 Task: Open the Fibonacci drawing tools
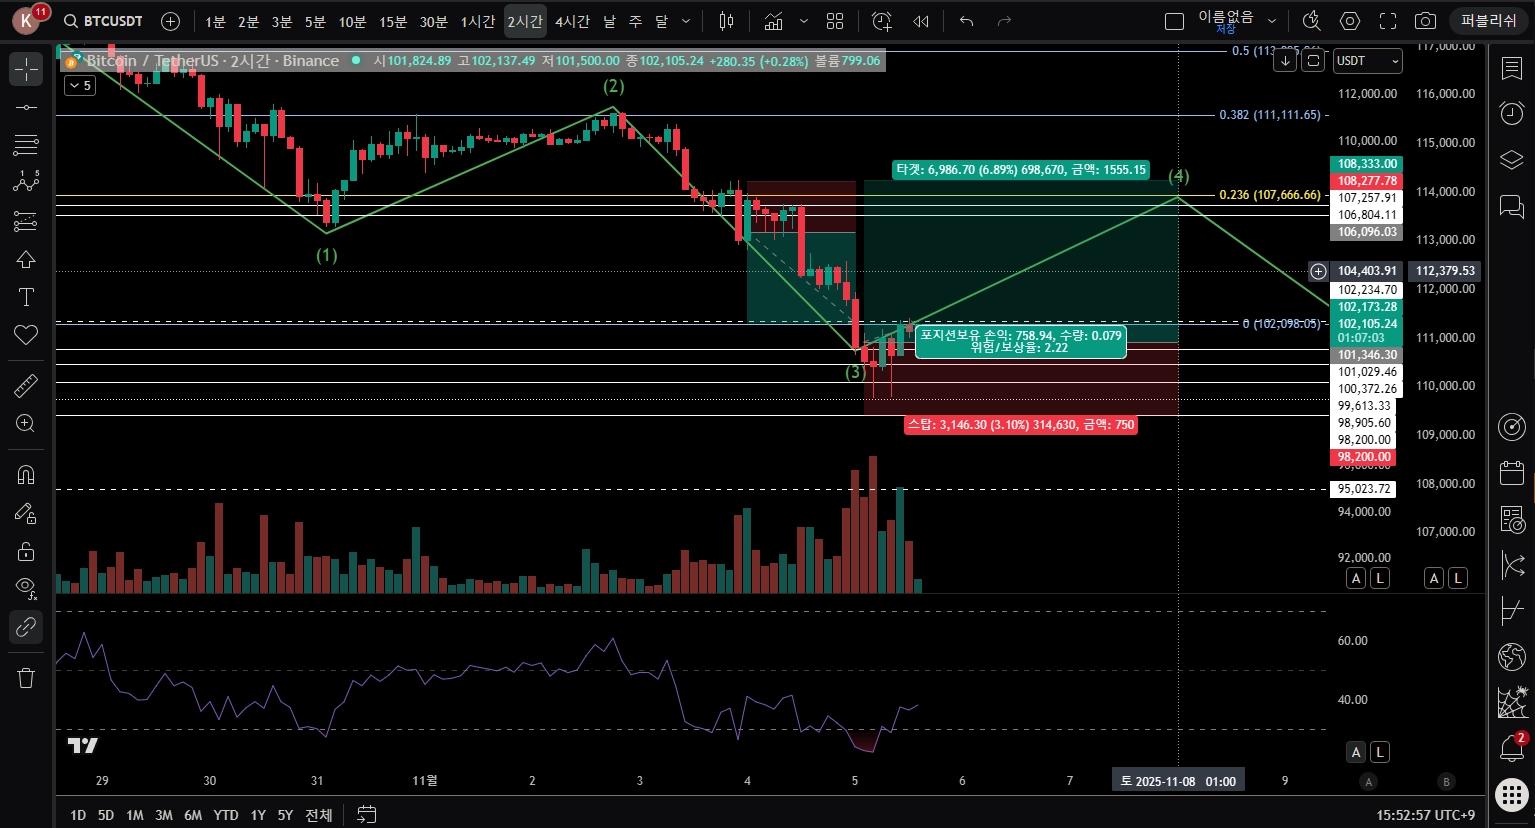(x=26, y=145)
